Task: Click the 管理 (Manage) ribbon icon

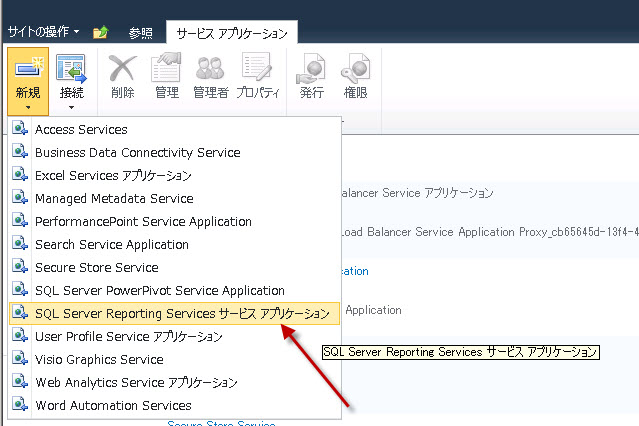Action: (x=166, y=67)
